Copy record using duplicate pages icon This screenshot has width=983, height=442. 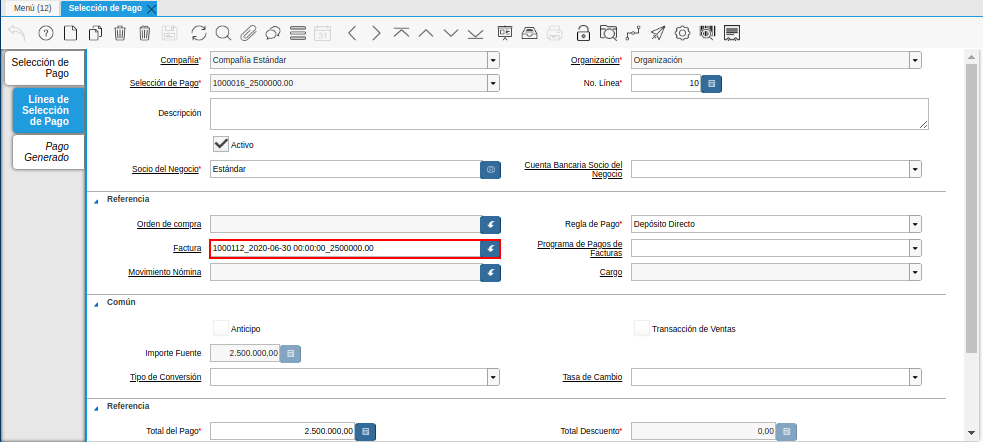(95, 33)
